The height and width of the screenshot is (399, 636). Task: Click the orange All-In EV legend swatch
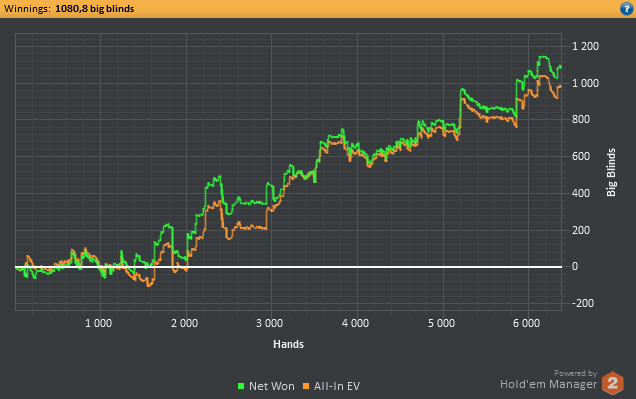pos(306,386)
